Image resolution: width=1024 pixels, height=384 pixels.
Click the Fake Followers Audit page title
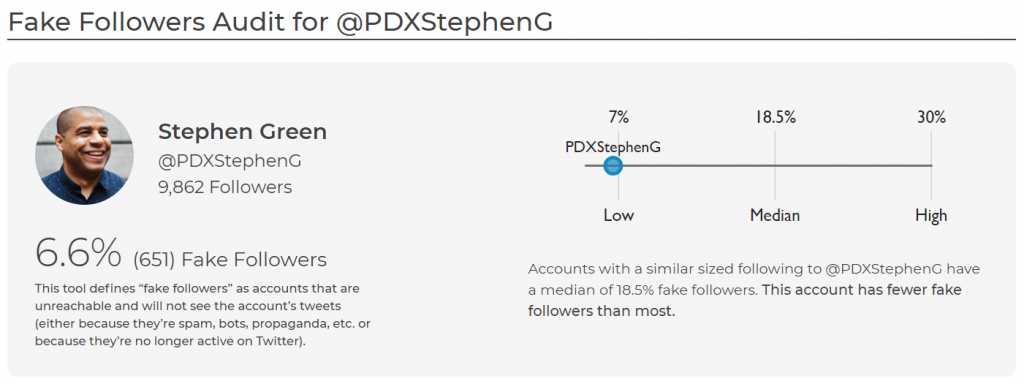click(x=281, y=22)
